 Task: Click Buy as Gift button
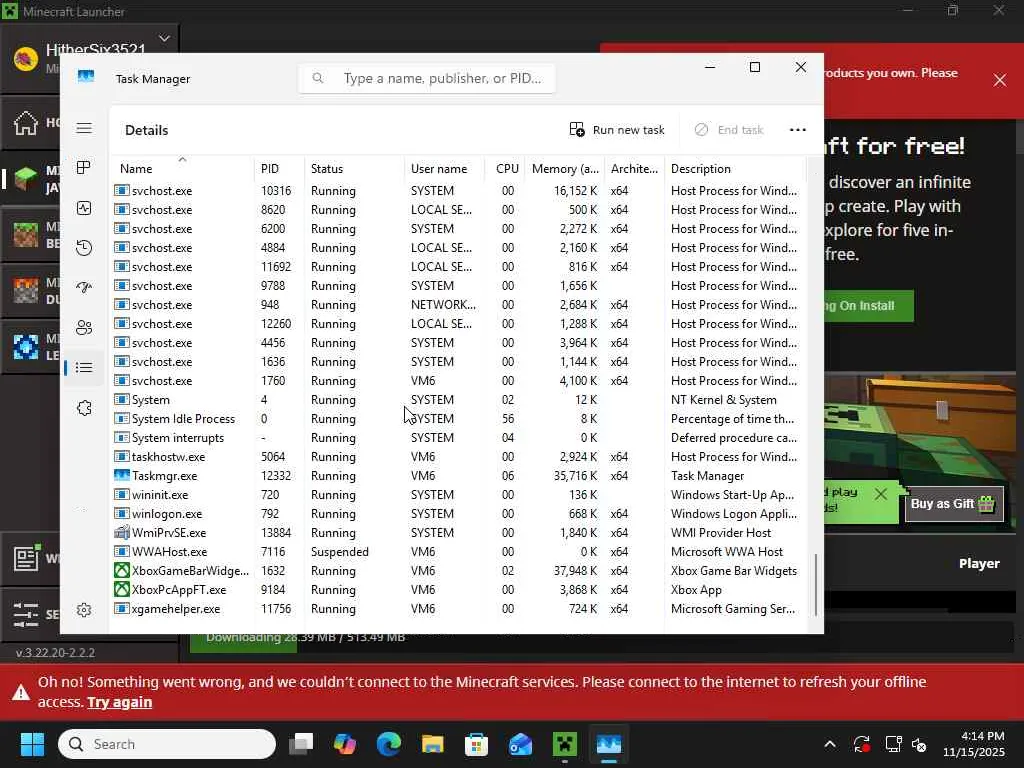tap(953, 504)
